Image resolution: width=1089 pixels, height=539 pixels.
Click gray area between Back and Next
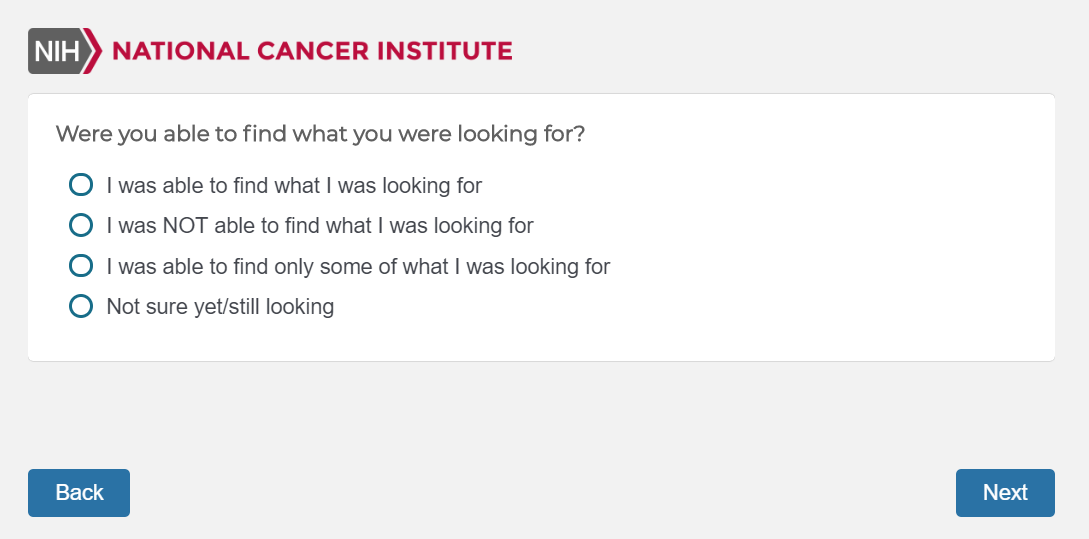pyautogui.click(x=540, y=492)
